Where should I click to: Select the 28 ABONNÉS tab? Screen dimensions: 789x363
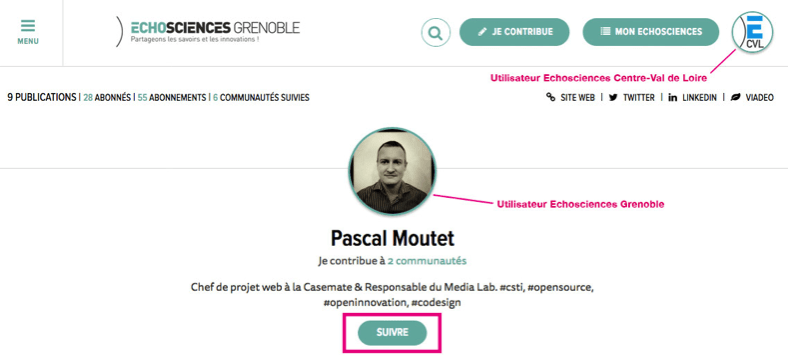pos(107,98)
